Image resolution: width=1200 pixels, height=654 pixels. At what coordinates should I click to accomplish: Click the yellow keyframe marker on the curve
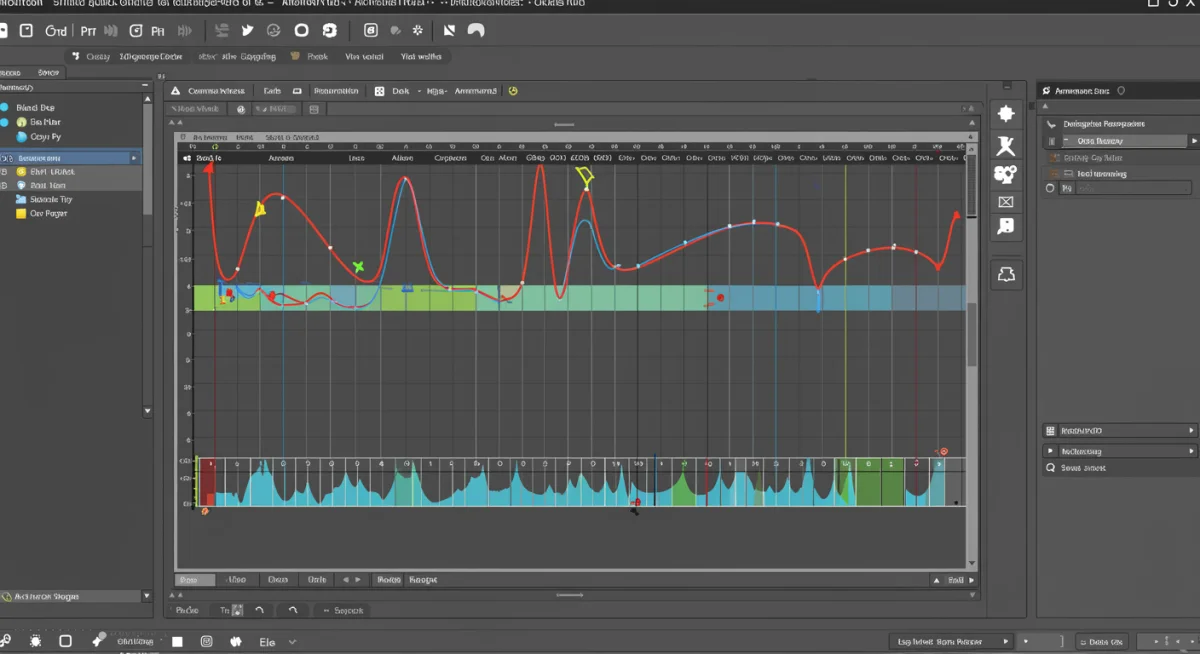[x=260, y=209]
